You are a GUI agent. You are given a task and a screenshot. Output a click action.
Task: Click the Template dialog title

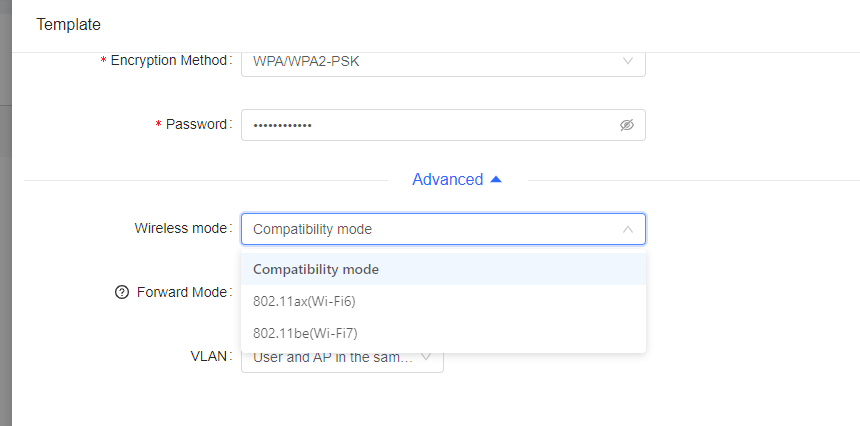click(x=69, y=25)
